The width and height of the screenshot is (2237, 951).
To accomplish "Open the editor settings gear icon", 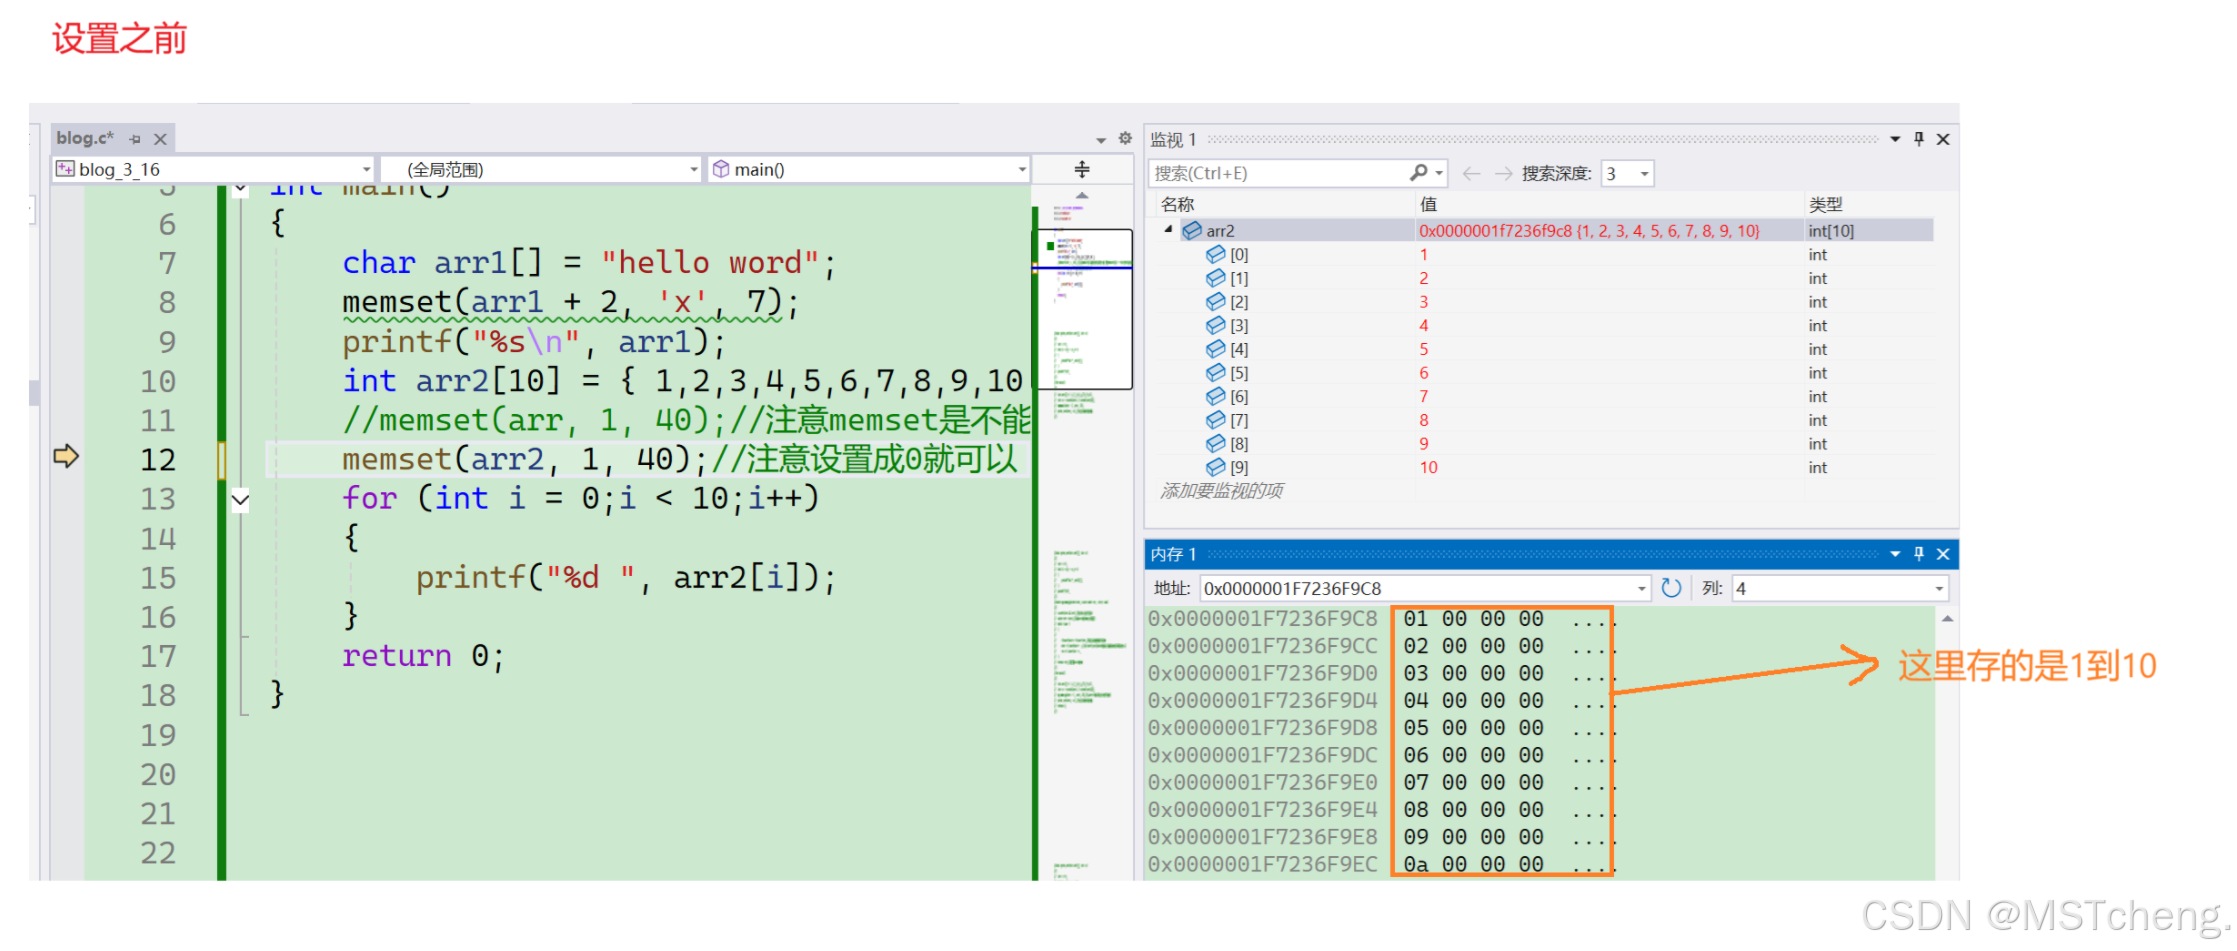I will pos(1125,138).
